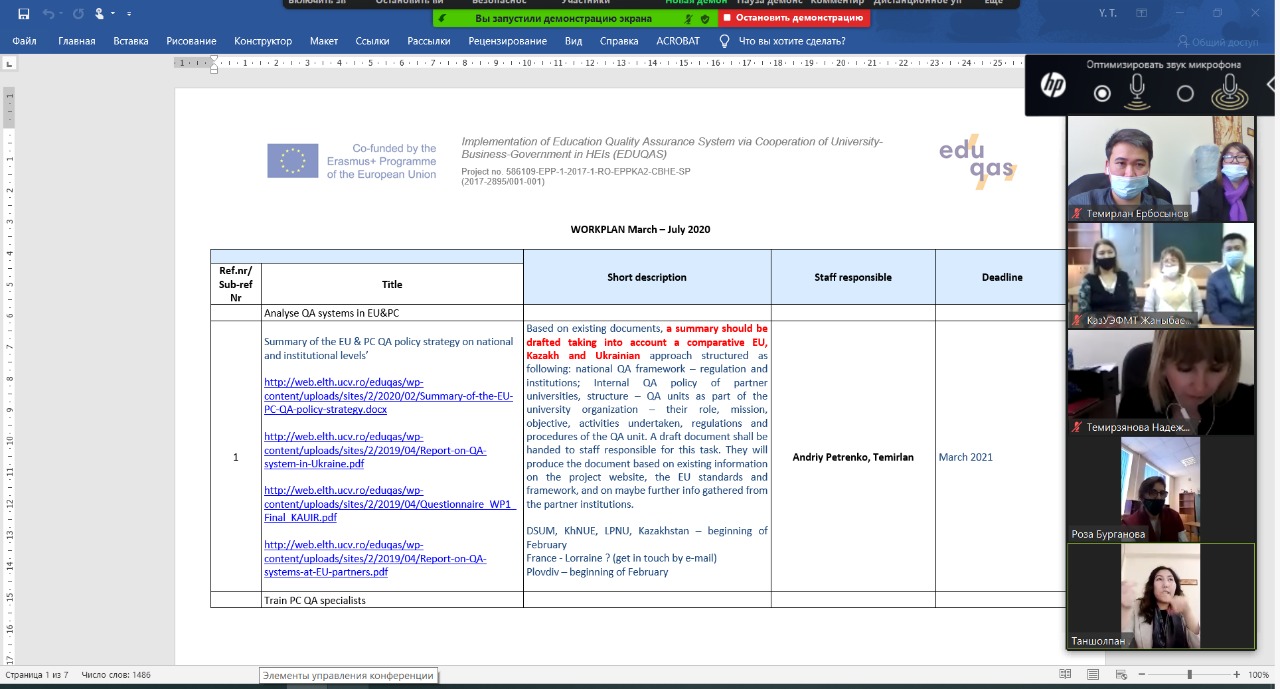Viewport: 1280px width, 689px height.
Task: Select Роза Бурганова video thumbnail
Action: (1160, 489)
